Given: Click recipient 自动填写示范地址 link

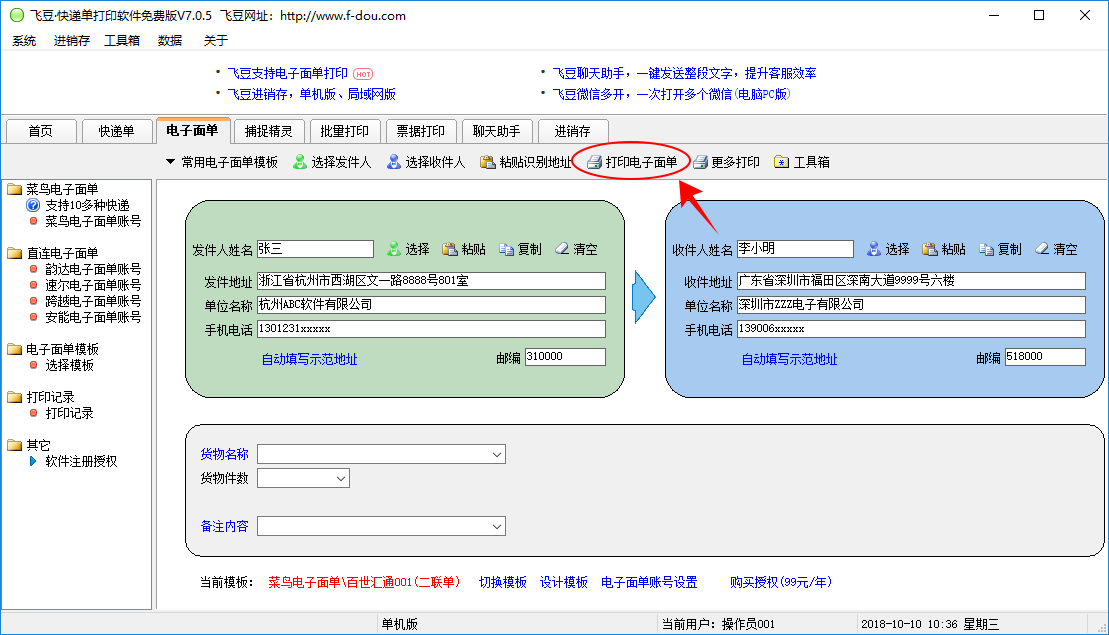Looking at the screenshot, I should click(x=789, y=359).
